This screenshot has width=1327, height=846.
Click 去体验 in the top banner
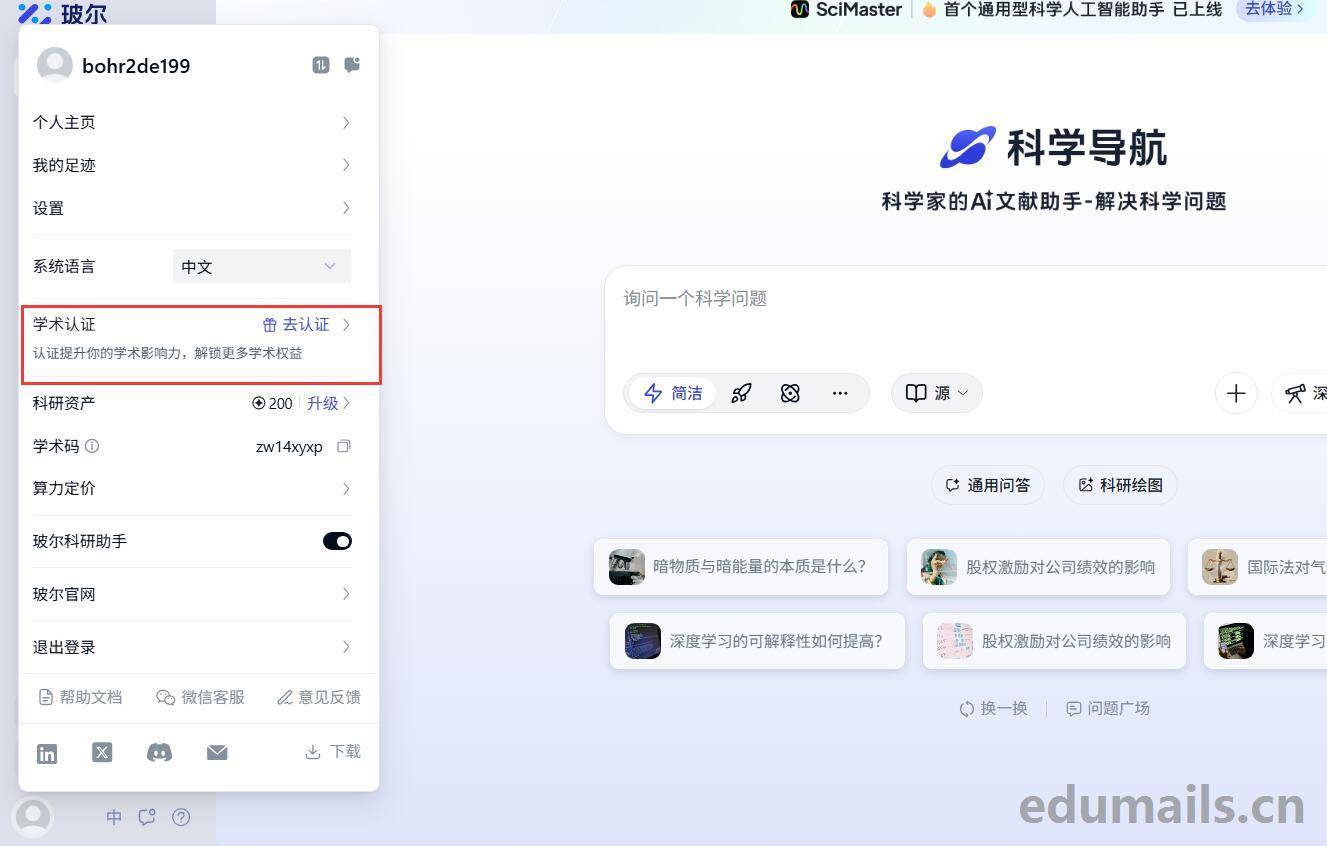(1274, 9)
